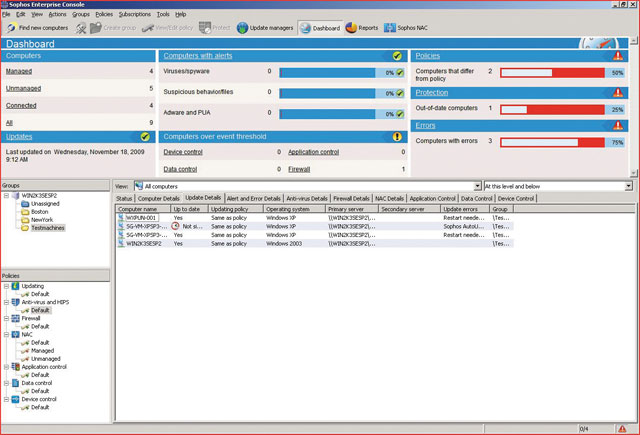Collapse the Updating policy node
This screenshot has height=435, width=640.
point(7,286)
